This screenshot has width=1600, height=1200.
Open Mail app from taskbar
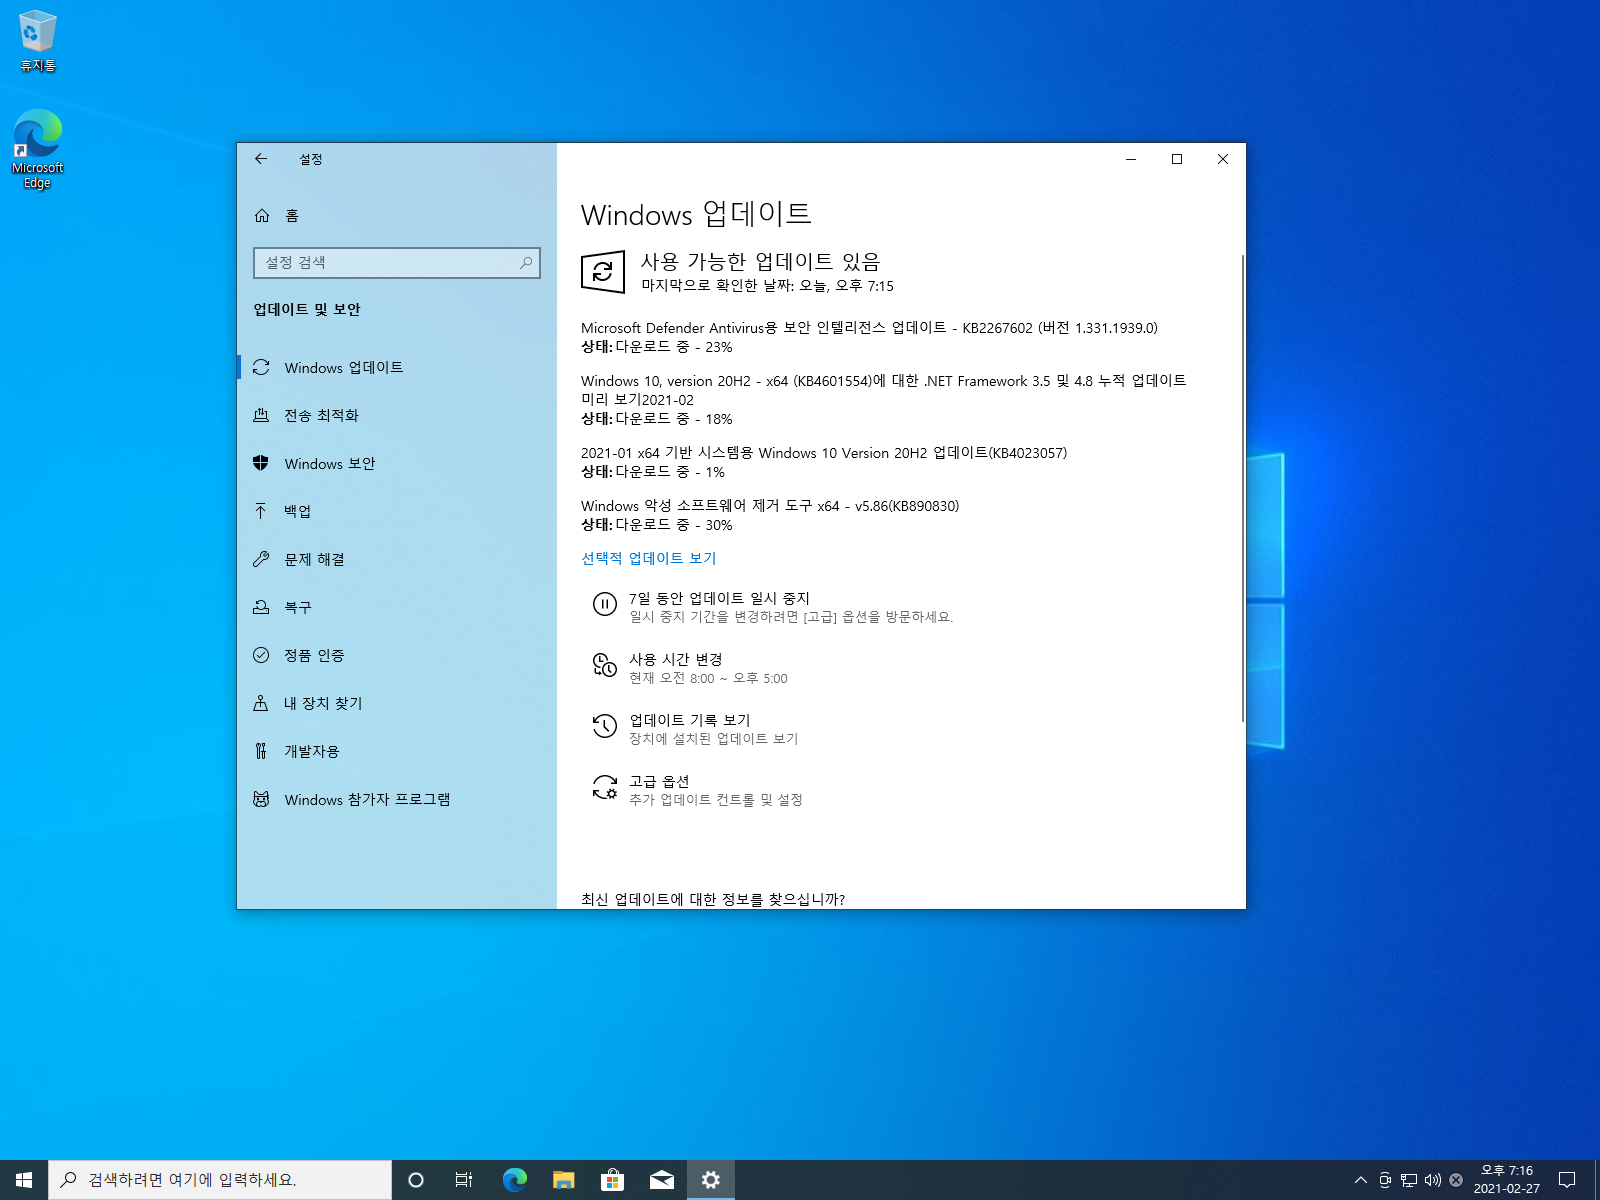point(661,1180)
